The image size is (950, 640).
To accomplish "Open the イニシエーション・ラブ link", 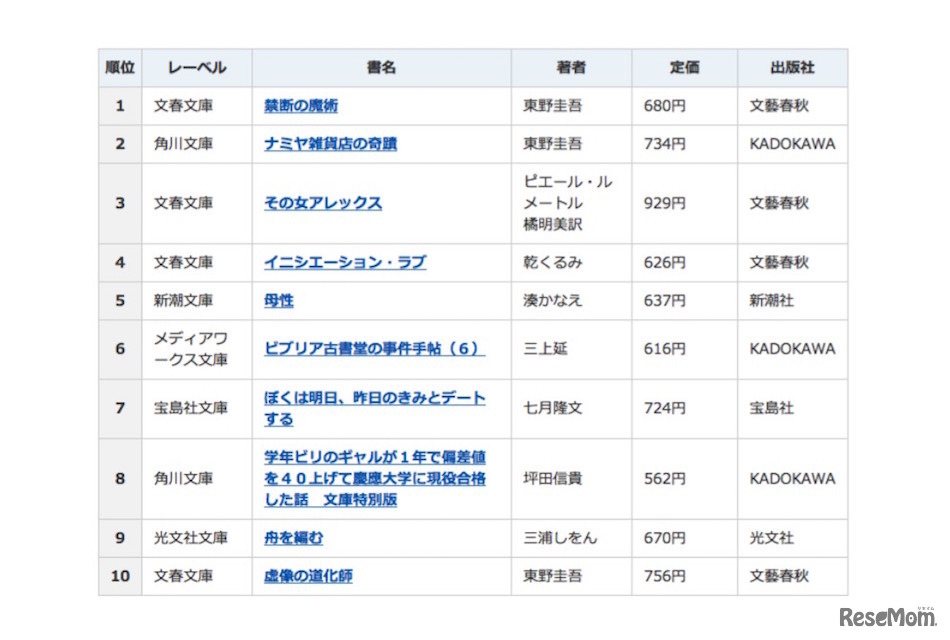I will [x=342, y=262].
